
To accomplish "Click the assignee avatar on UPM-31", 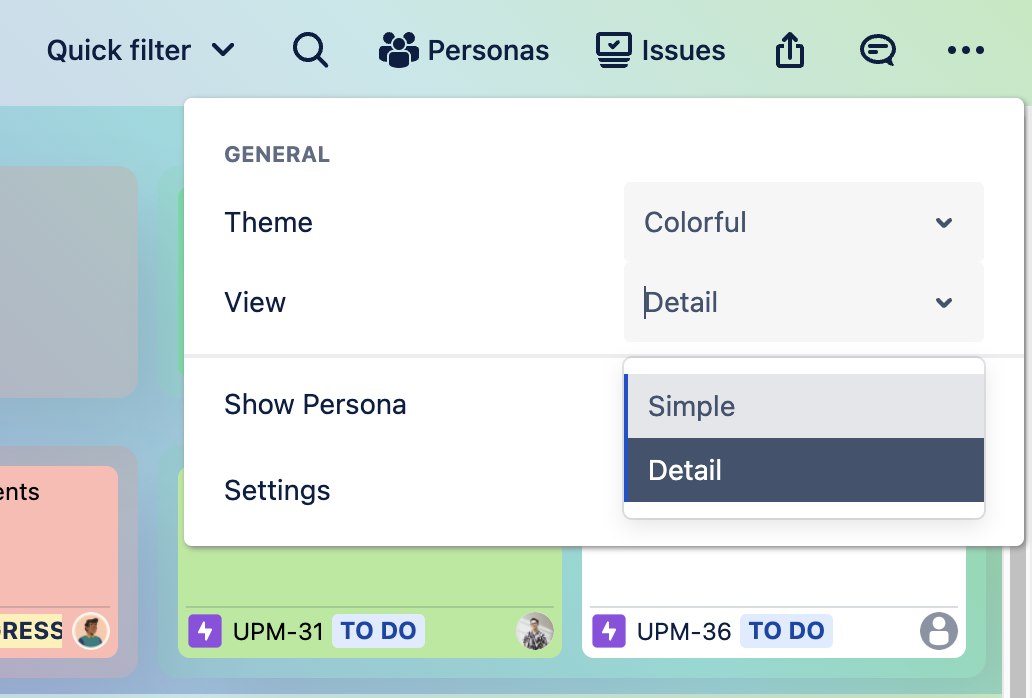I will pyautogui.click(x=534, y=631).
